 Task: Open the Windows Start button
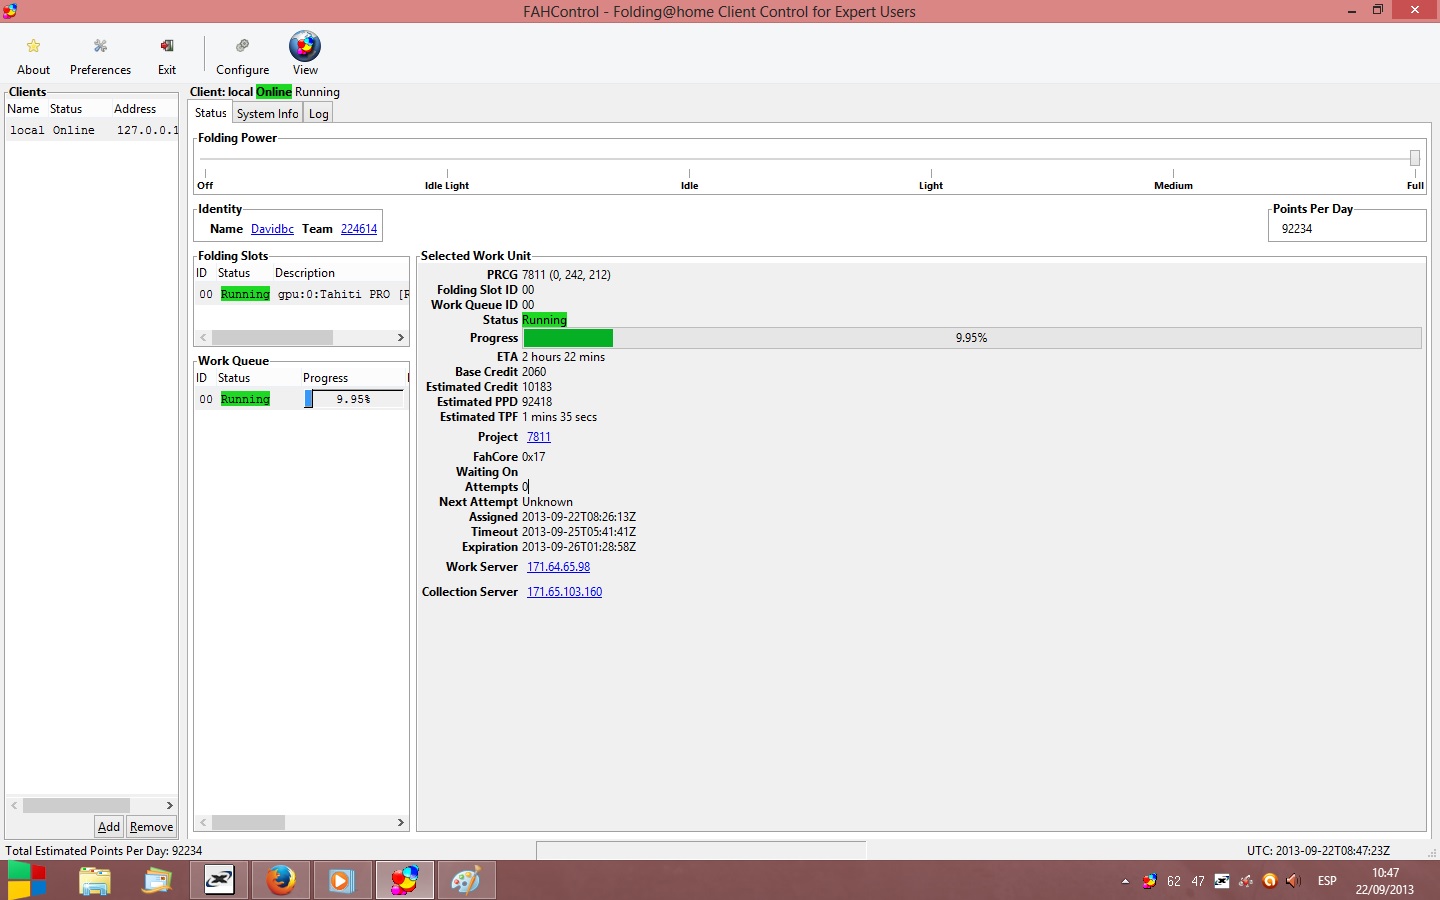click(27, 881)
